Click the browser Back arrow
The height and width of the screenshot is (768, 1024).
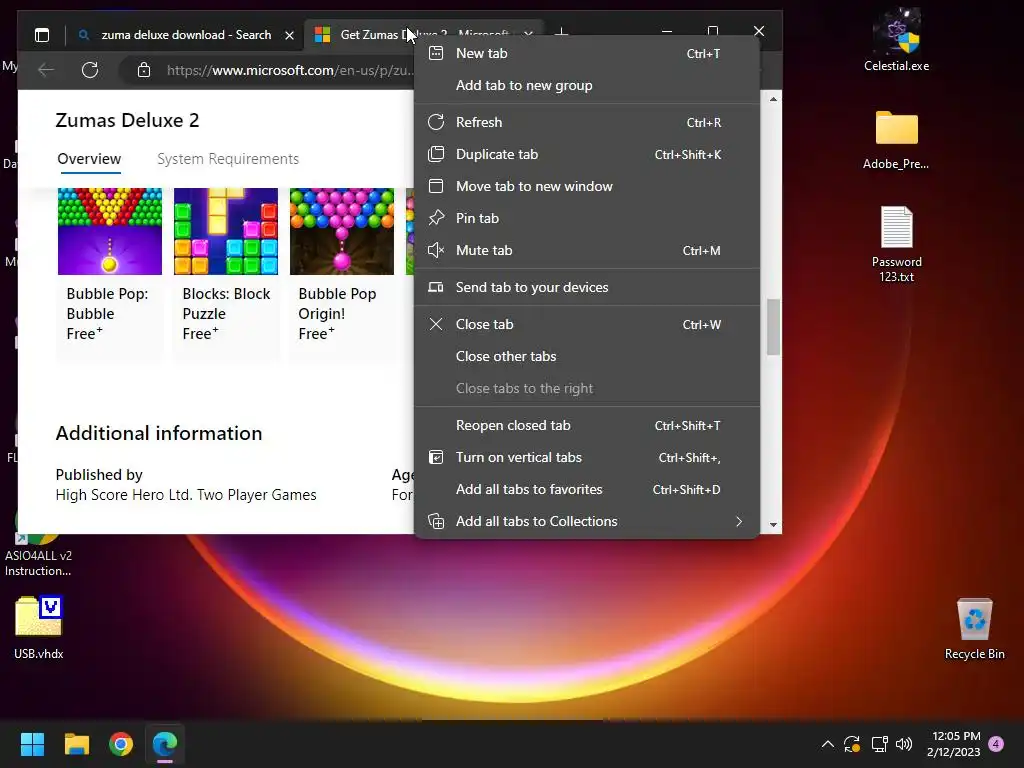point(46,70)
